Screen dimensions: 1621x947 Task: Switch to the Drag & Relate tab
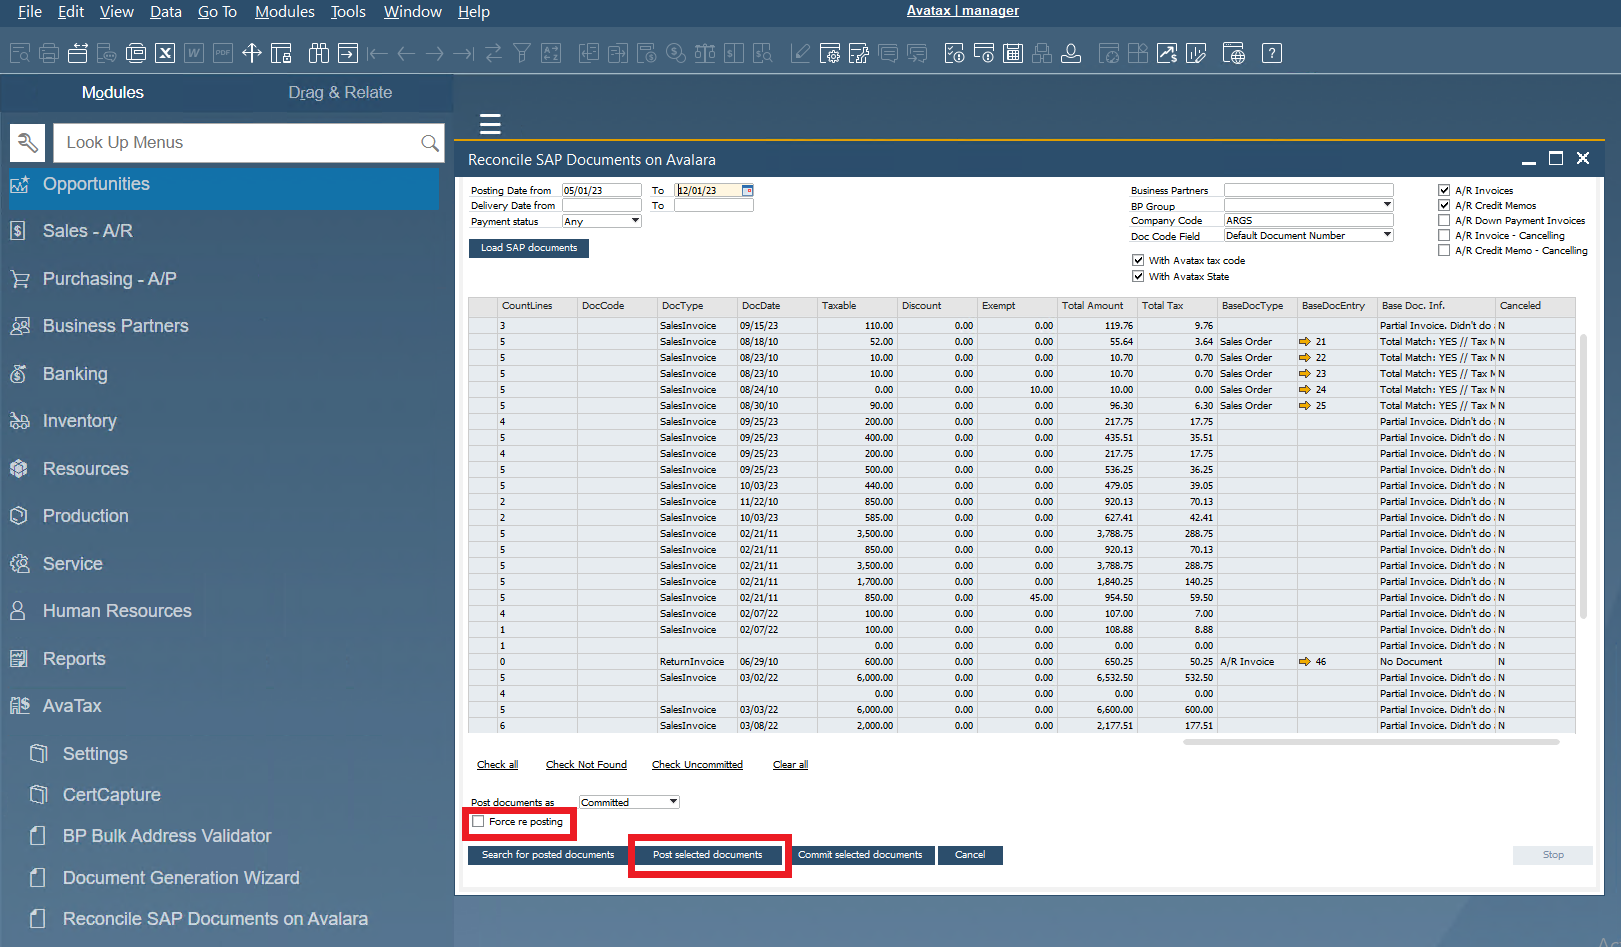340,92
